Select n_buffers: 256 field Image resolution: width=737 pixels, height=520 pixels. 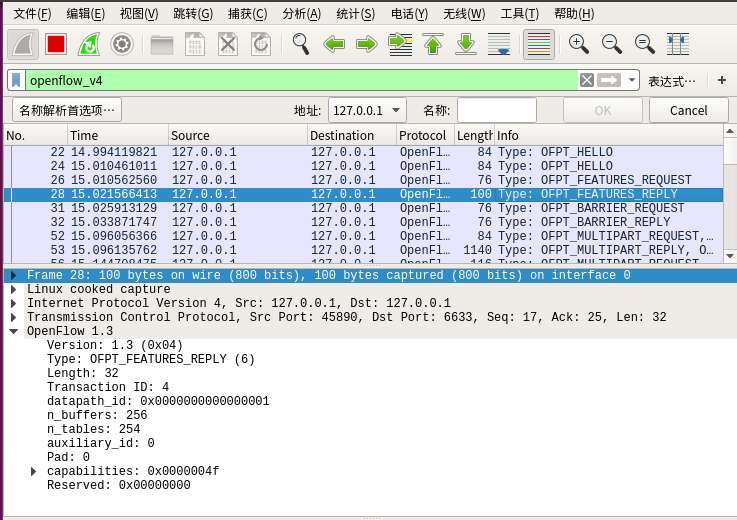coord(97,415)
